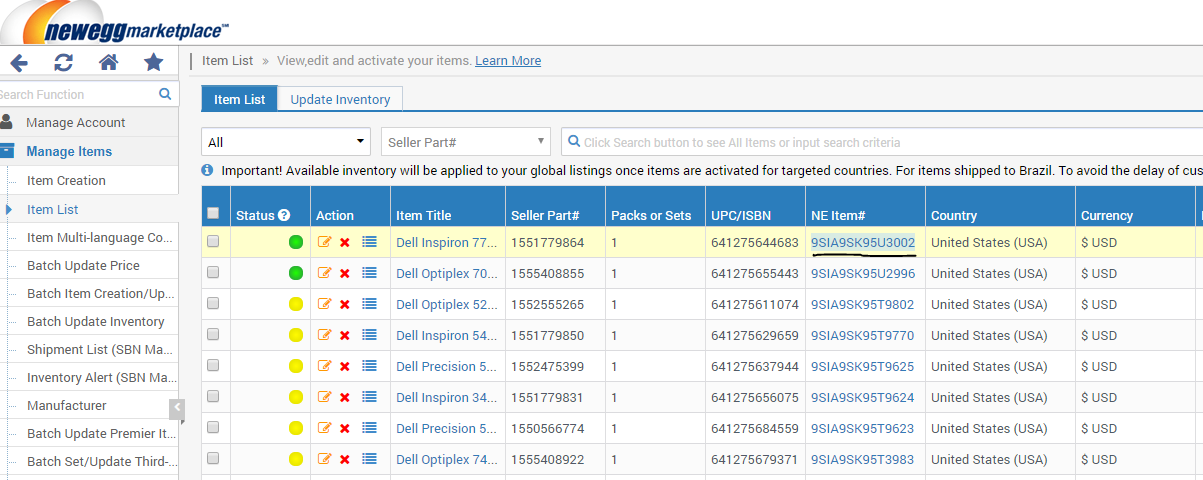Toggle the select-all checkbox in table header
The height and width of the screenshot is (480, 1203).
(212, 213)
